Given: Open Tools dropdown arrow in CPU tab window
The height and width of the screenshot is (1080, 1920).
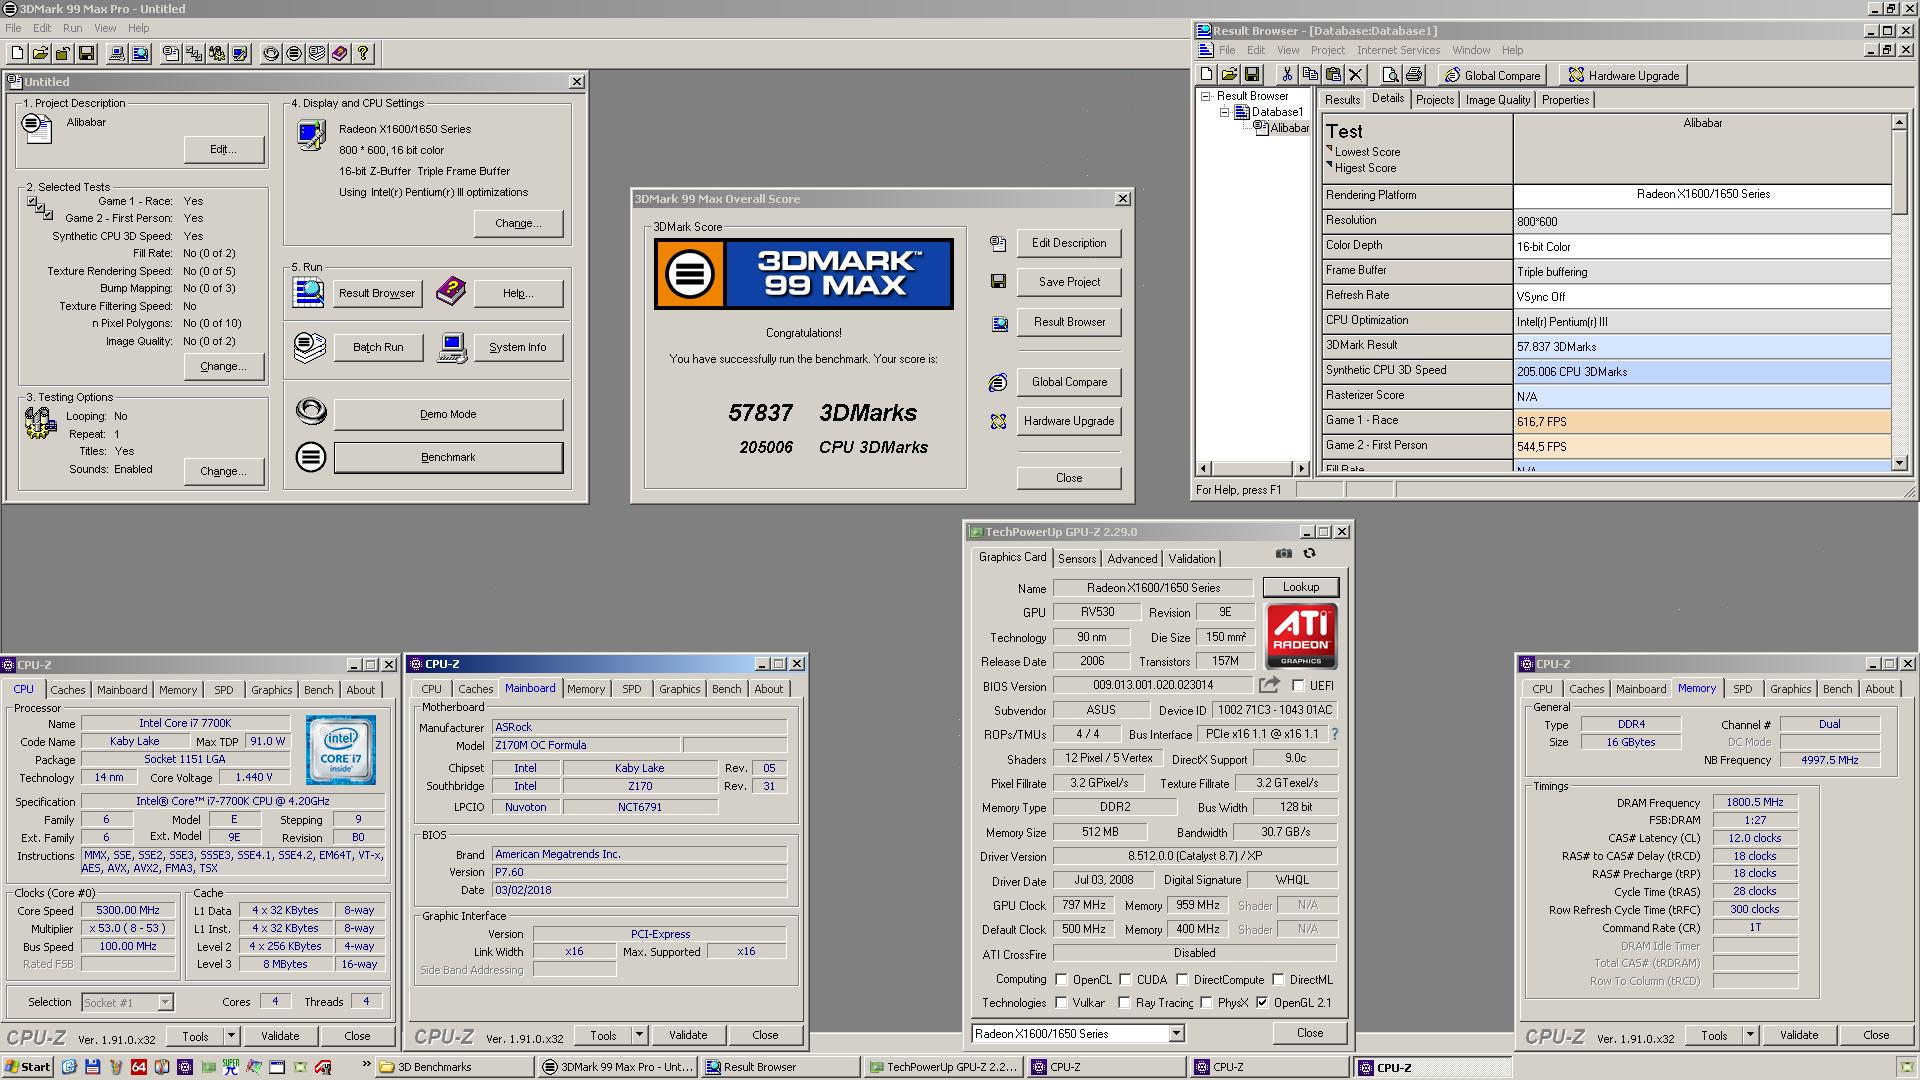Looking at the screenshot, I should click(231, 1036).
